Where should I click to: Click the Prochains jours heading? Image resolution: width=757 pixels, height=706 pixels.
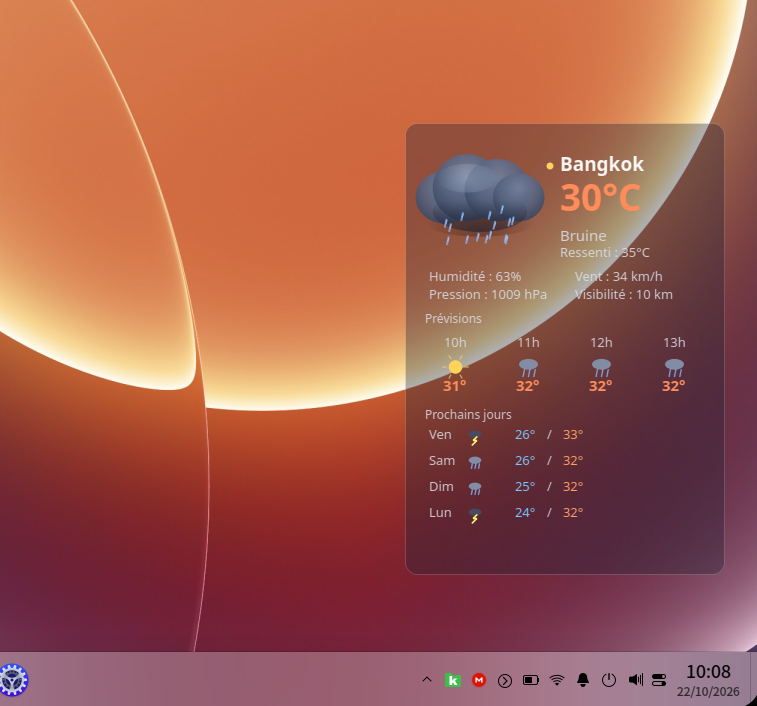[468, 415]
